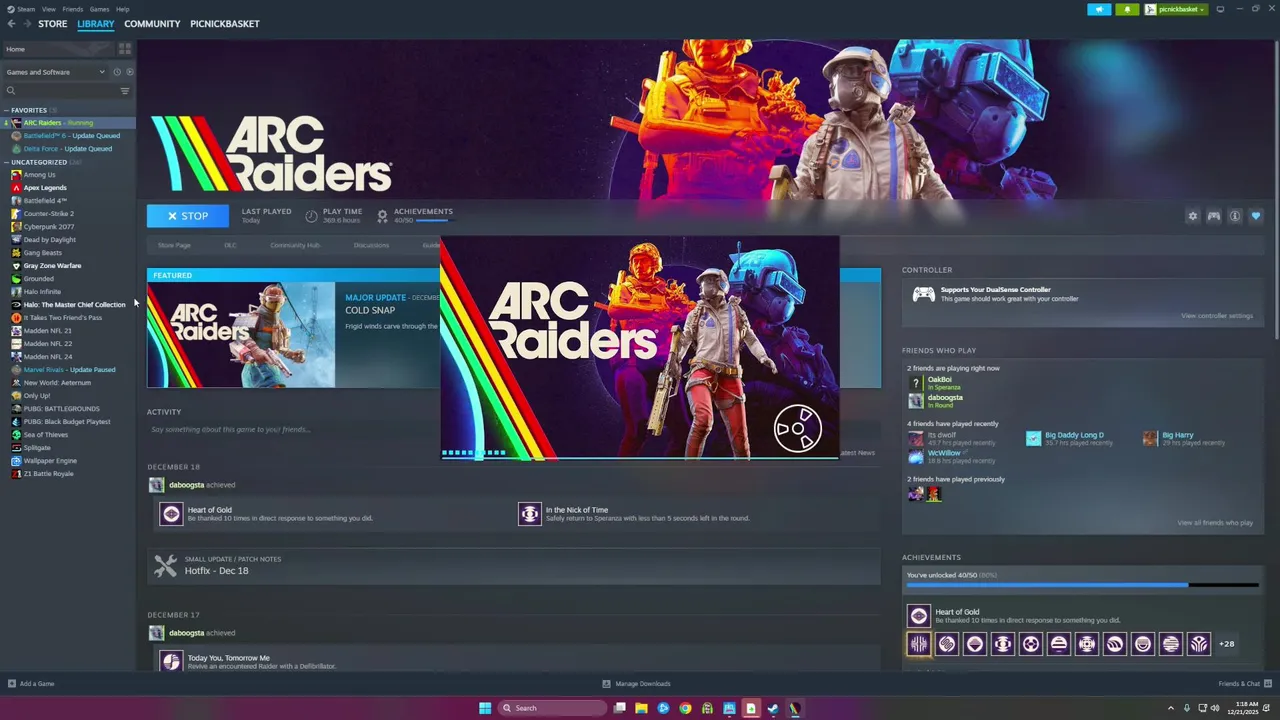Go back with the left arrow
Image resolution: width=1280 pixels, height=720 pixels.
tap(12, 24)
